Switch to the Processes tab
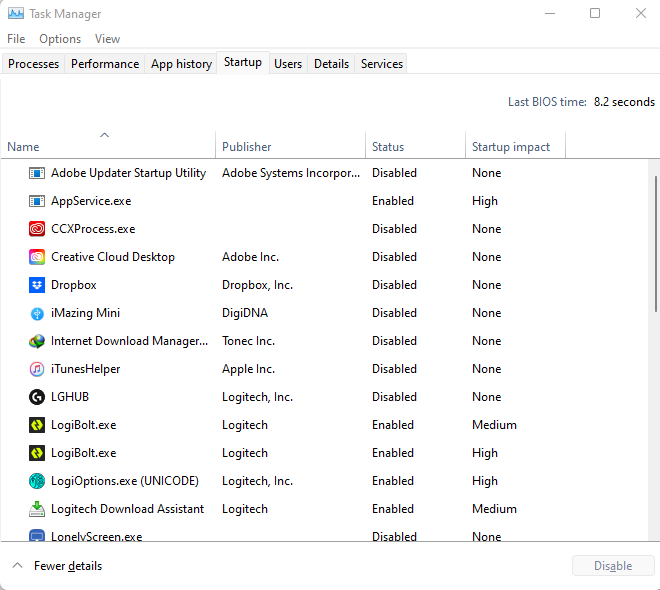The height and width of the screenshot is (590, 660). point(33,64)
